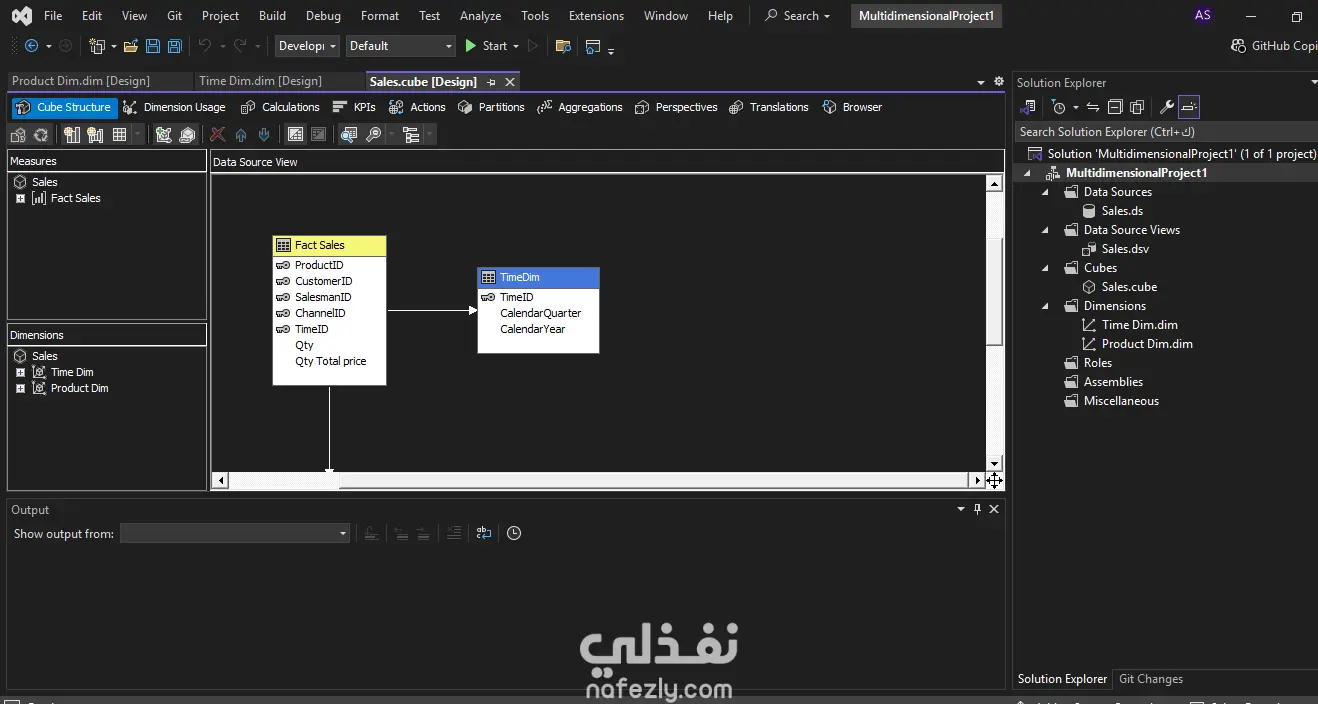Viewport: 1318px width, 704px height.
Task: Click the Undo icon in main toolbar
Action: pos(205,46)
